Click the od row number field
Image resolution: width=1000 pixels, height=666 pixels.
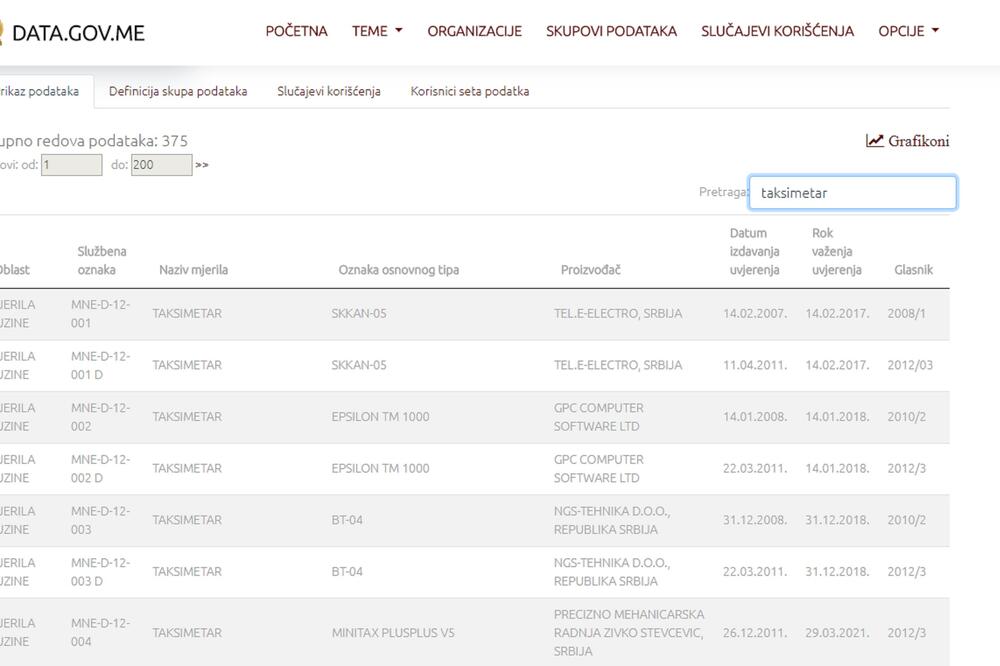click(70, 164)
